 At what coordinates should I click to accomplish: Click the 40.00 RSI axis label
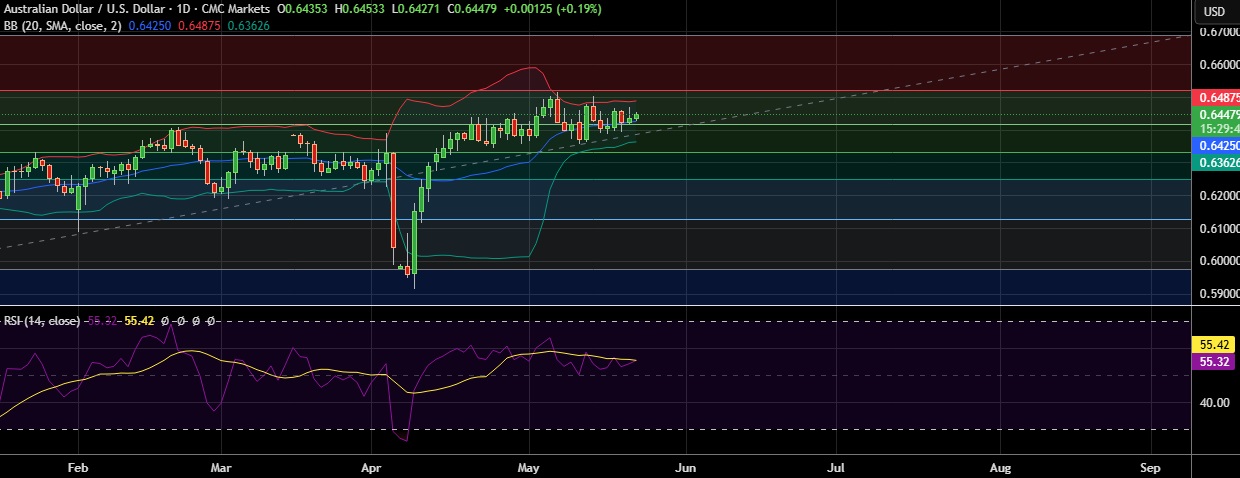click(x=1216, y=403)
